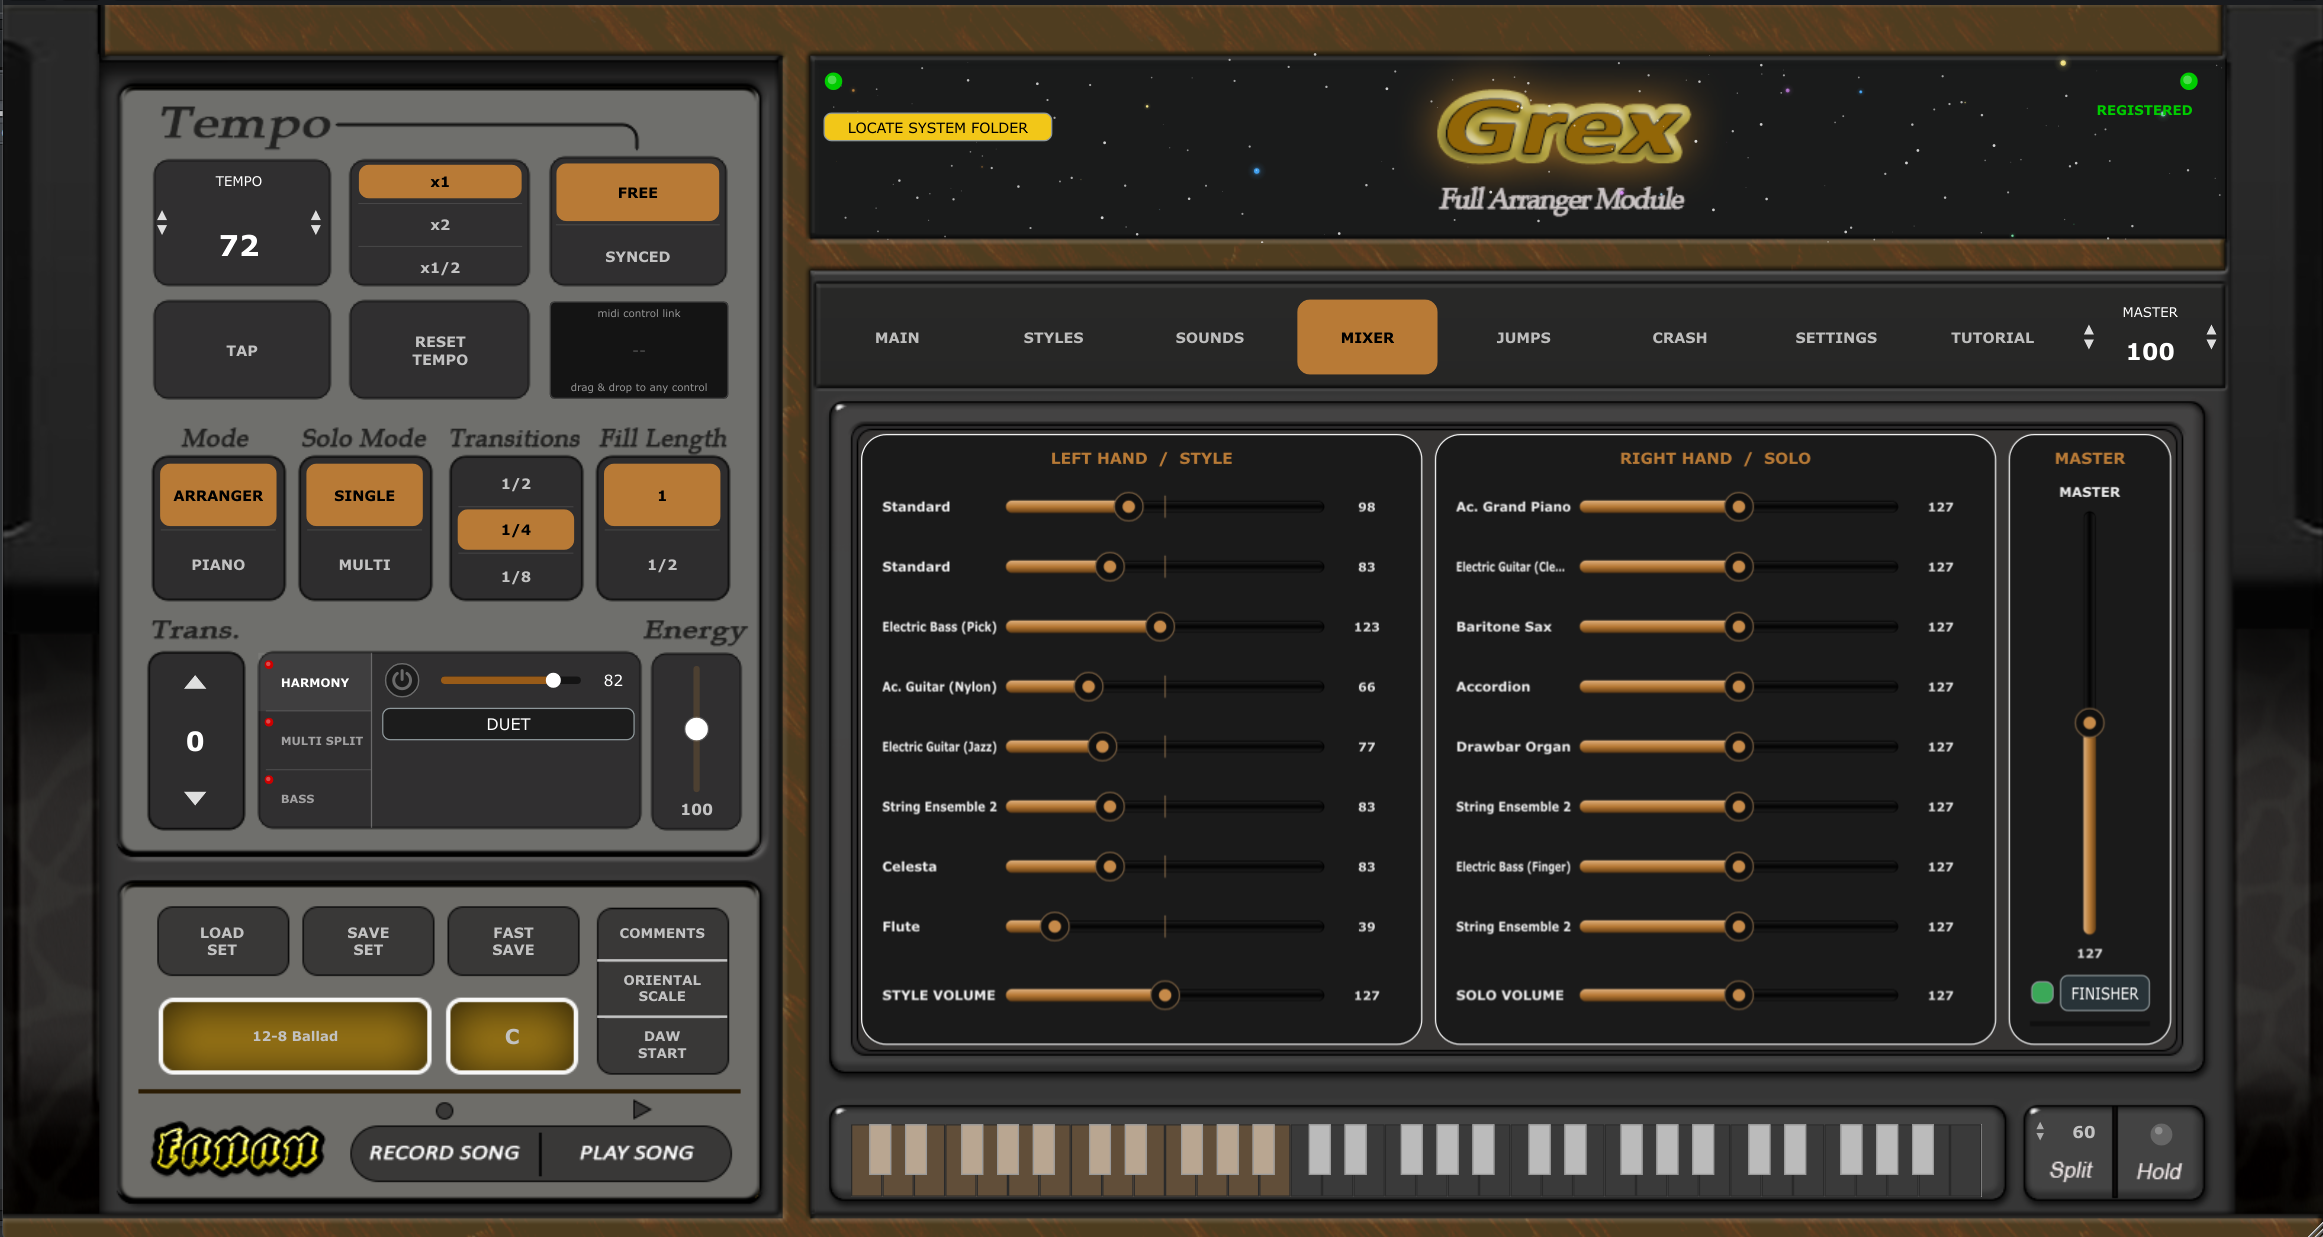Click LOAD SET button
The width and height of the screenshot is (2323, 1237).
coord(222,940)
